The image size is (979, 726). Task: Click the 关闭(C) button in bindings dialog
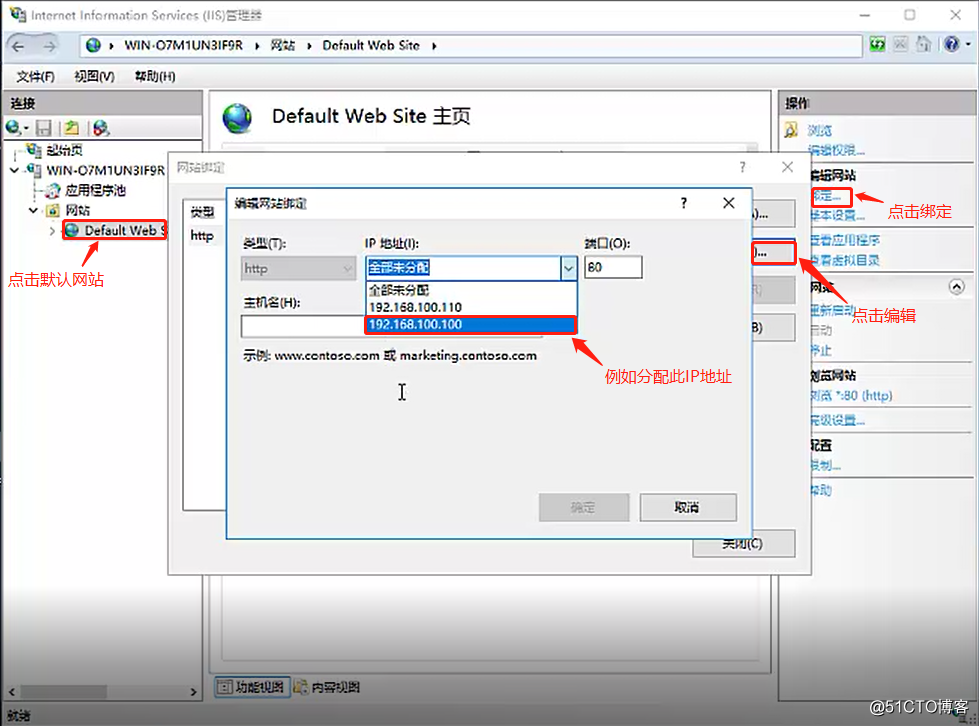744,544
